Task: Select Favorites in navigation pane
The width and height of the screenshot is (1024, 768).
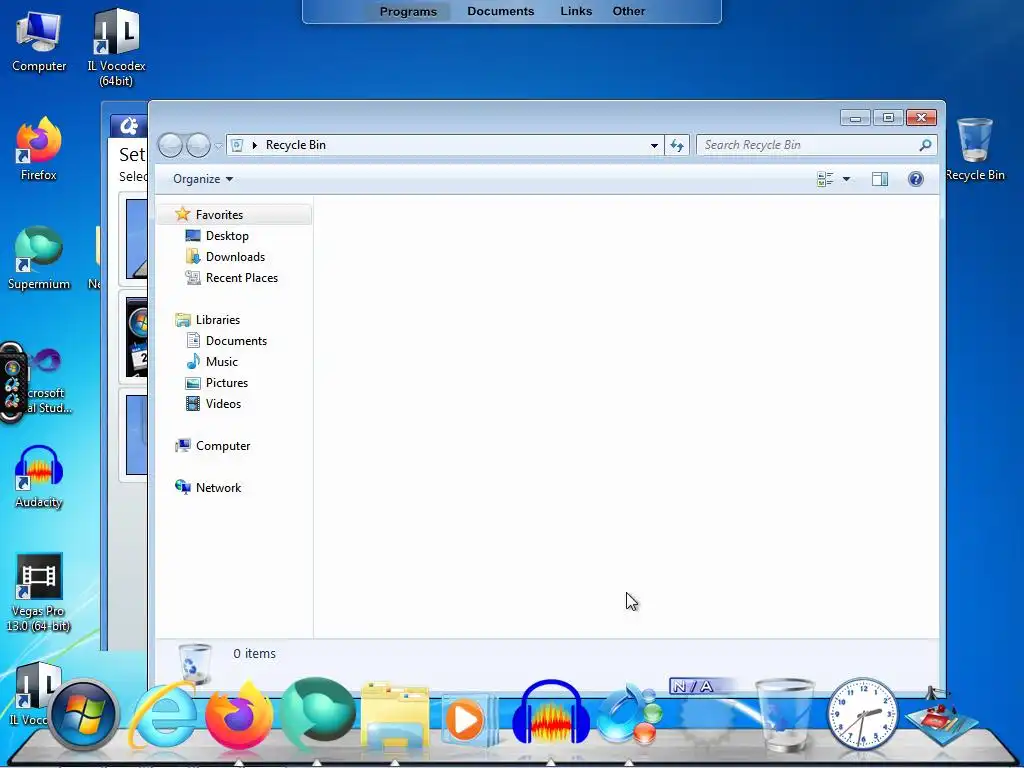Action: (x=234, y=215)
